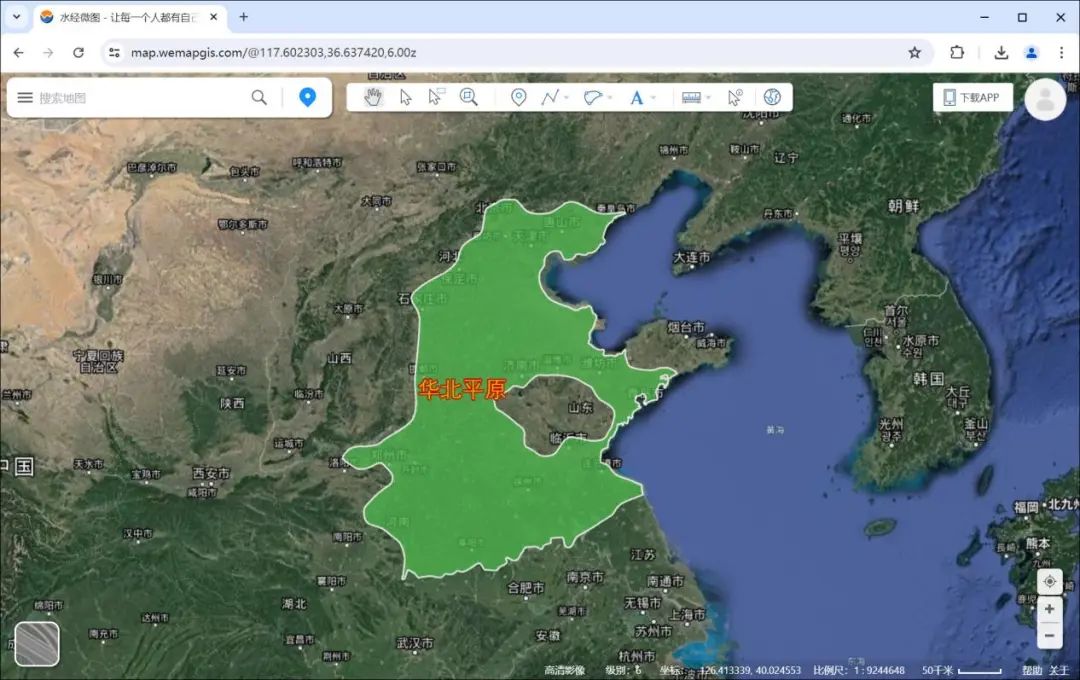Viewport: 1080px width, 680px height.
Task: Open the 关于 about link
Action: click(1059, 670)
